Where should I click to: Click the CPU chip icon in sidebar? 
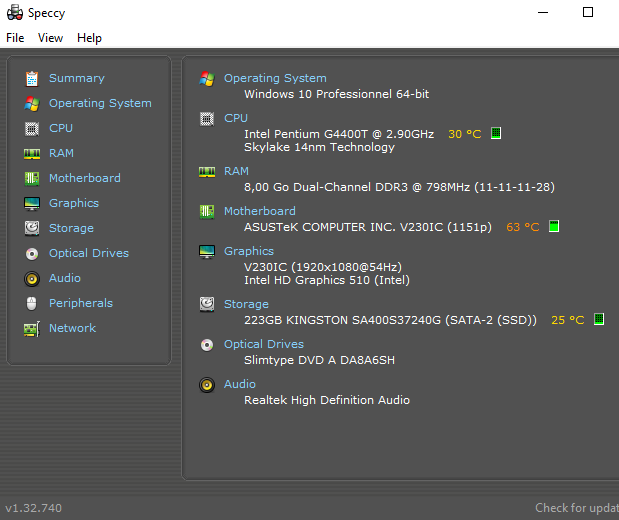[x=32, y=128]
